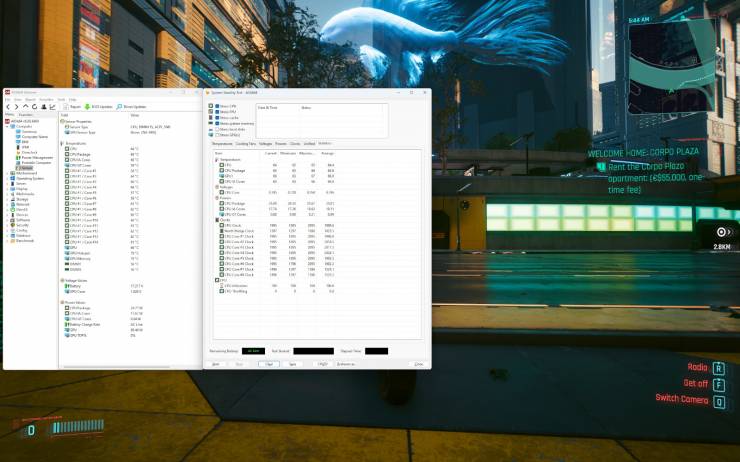This screenshot has height=462, width=740.
Task: Switch to the Temperatures tab
Action: (x=222, y=143)
